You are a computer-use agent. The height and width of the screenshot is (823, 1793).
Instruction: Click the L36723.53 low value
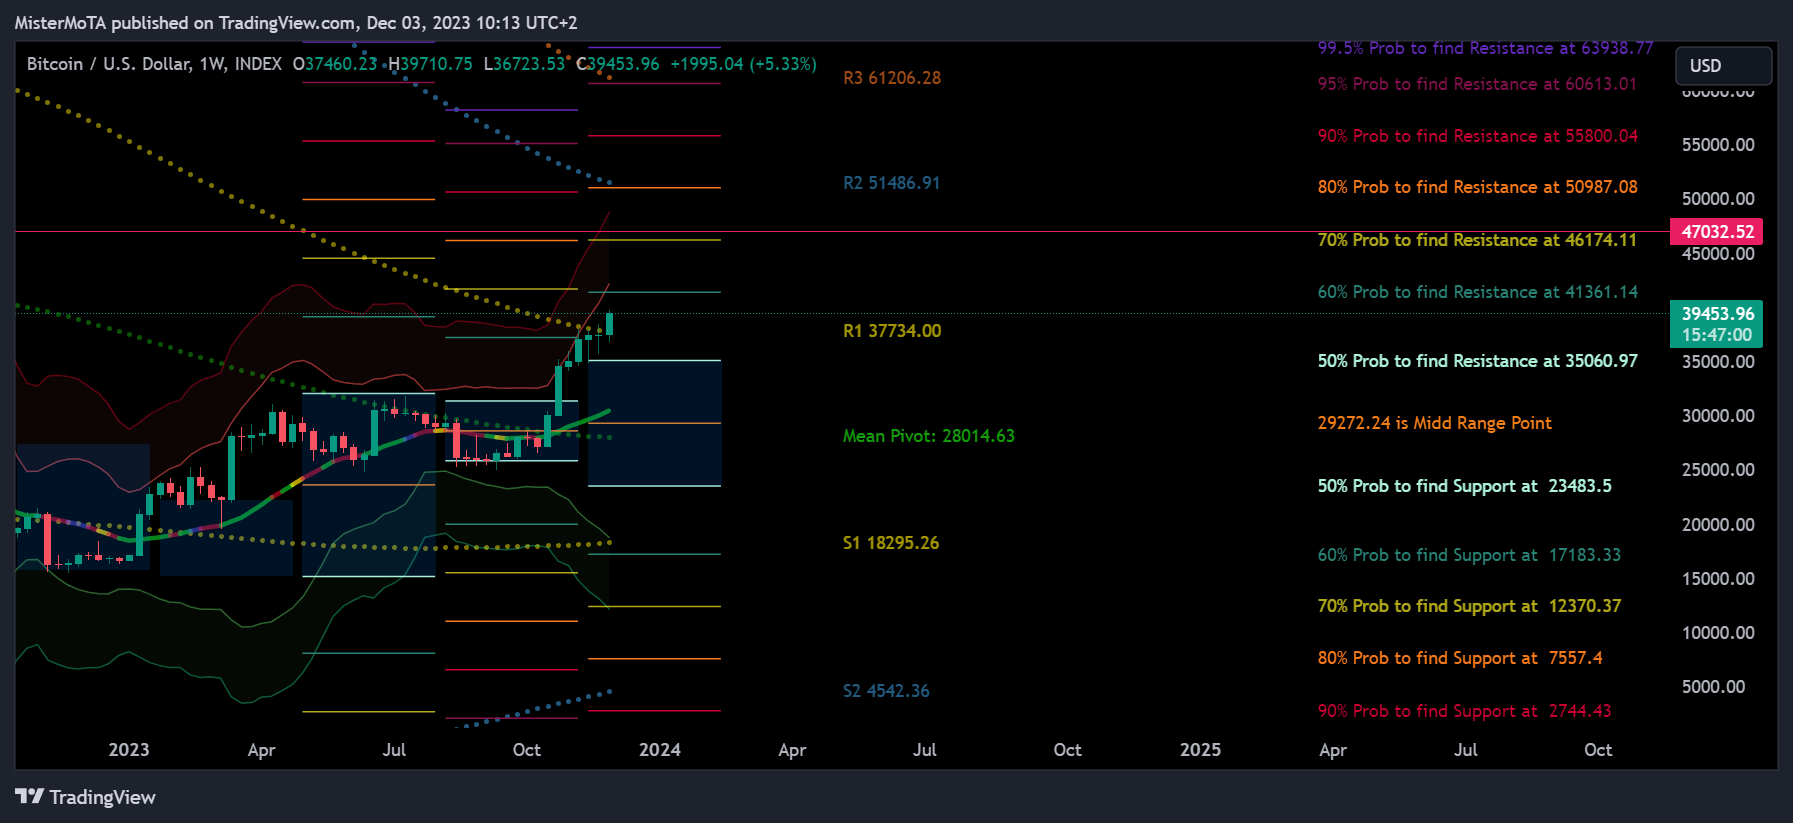point(524,64)
